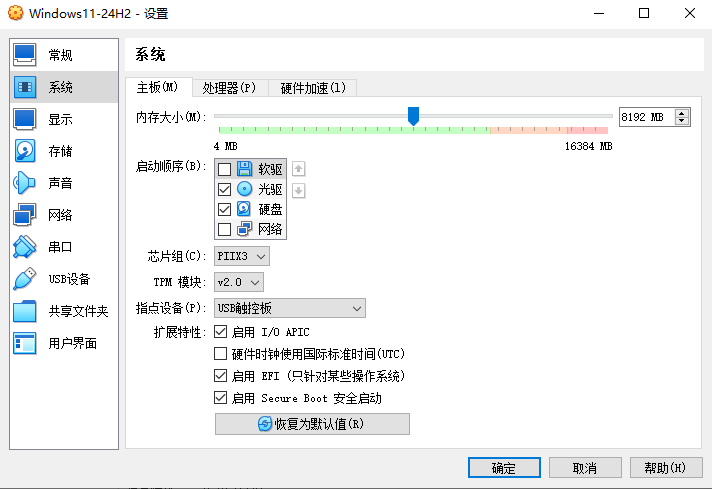The width and height of the screenshot is (712, 489).
Task: Minimize the settings window
Action: 599,13
